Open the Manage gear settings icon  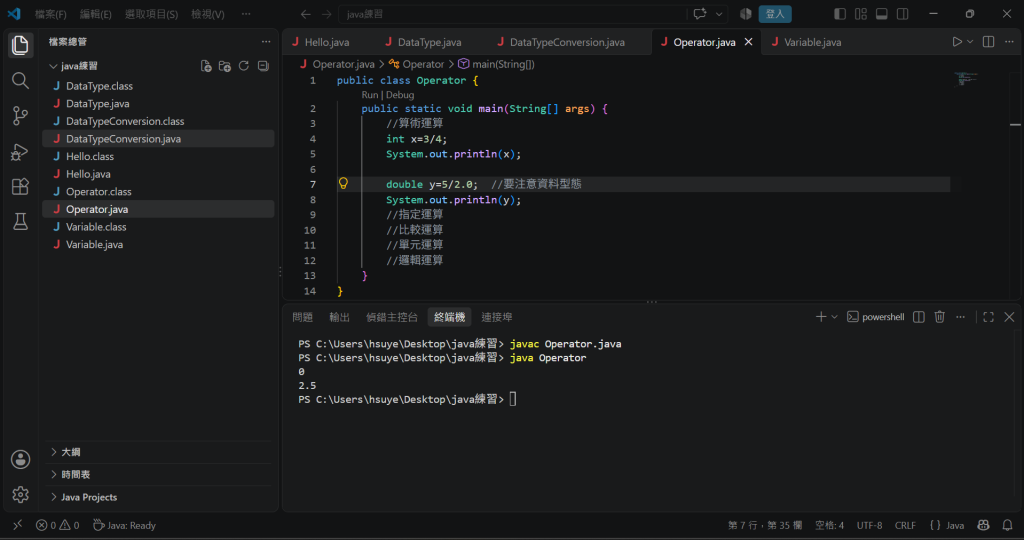tap(20, 494)
